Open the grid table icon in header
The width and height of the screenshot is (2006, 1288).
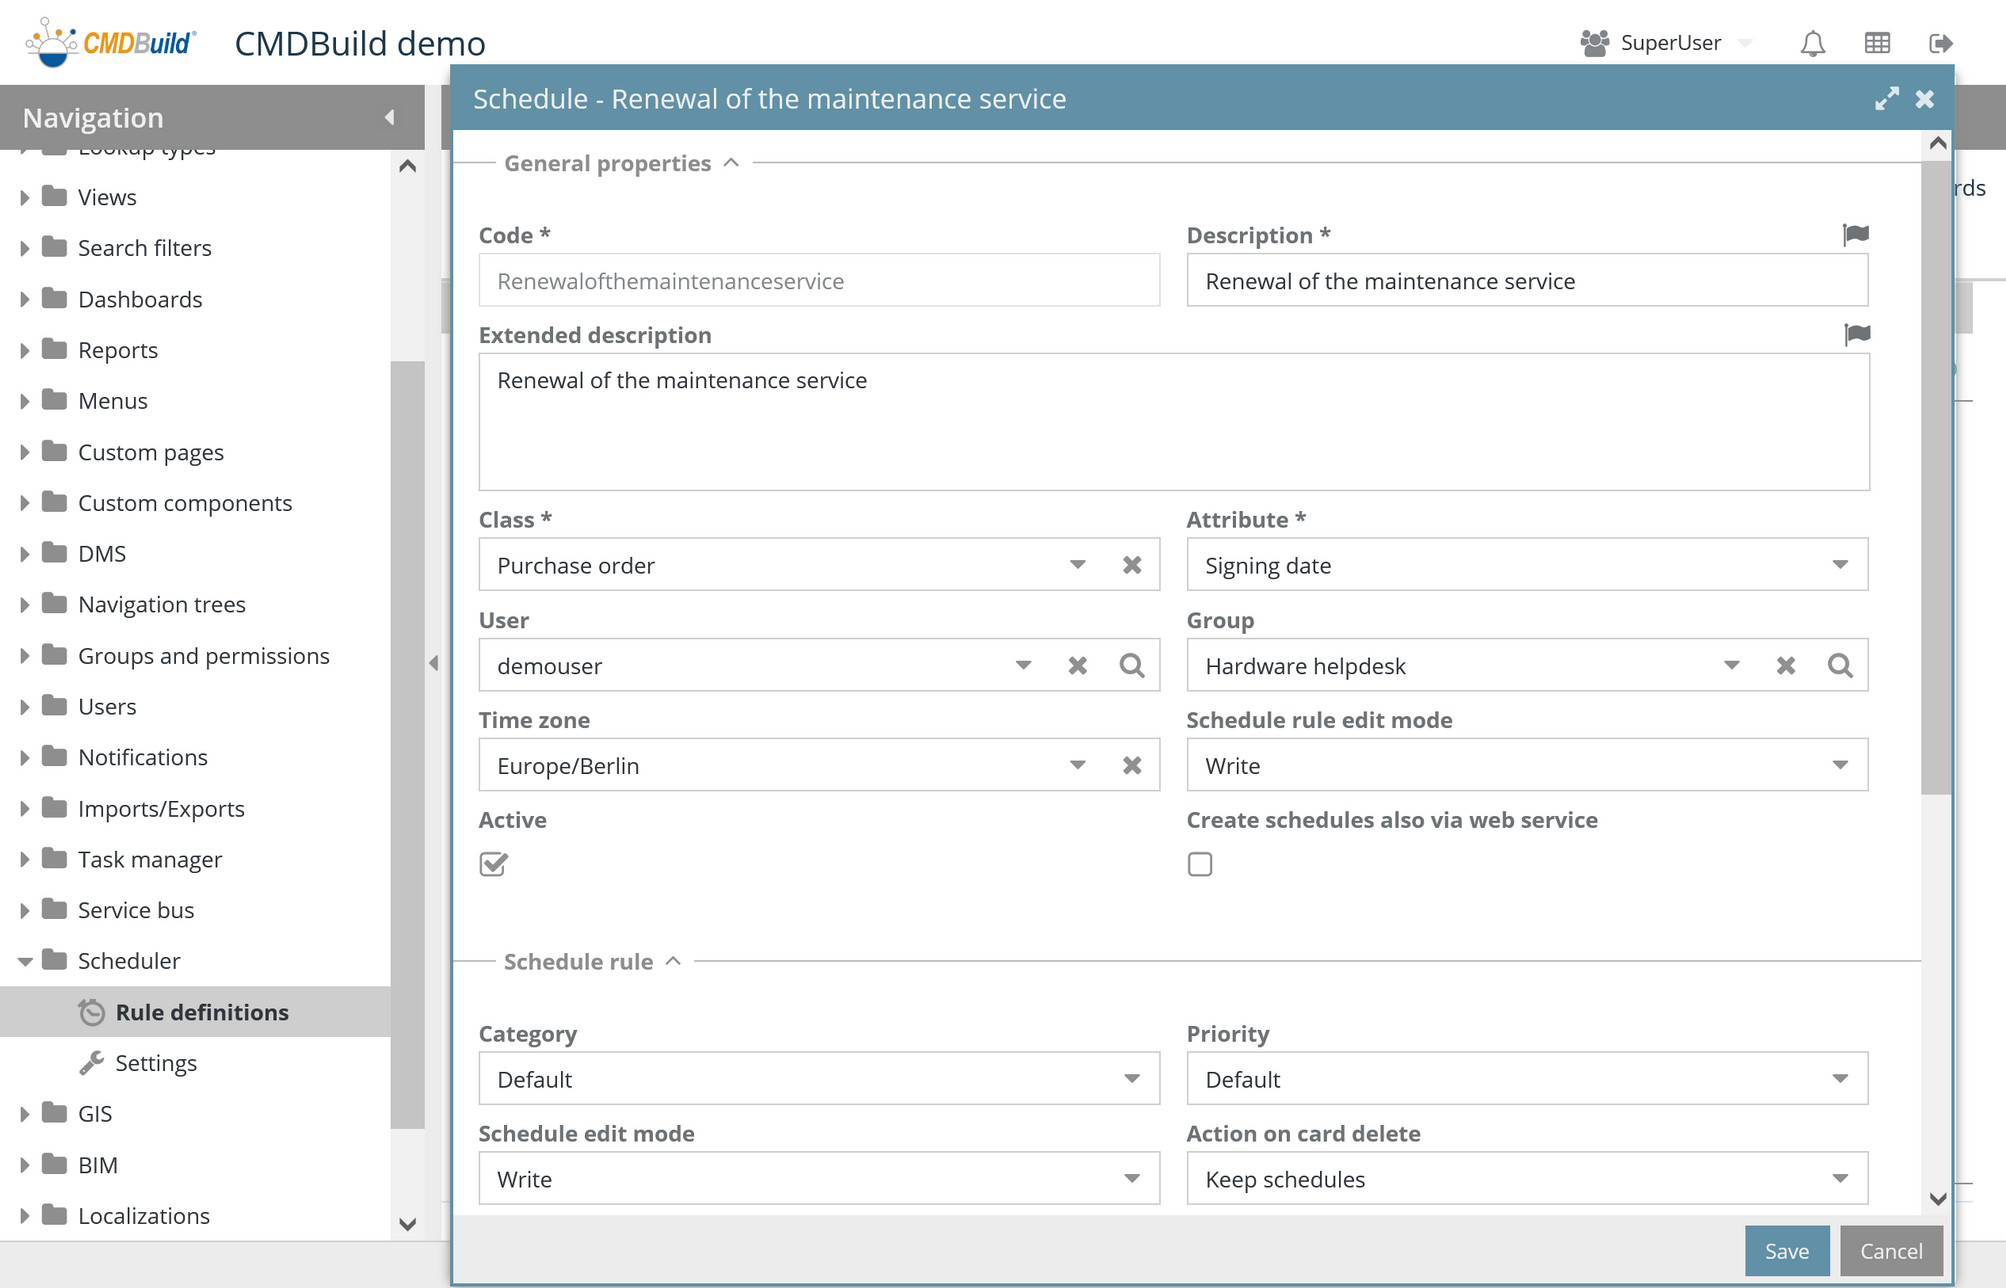click(1877, 43)
